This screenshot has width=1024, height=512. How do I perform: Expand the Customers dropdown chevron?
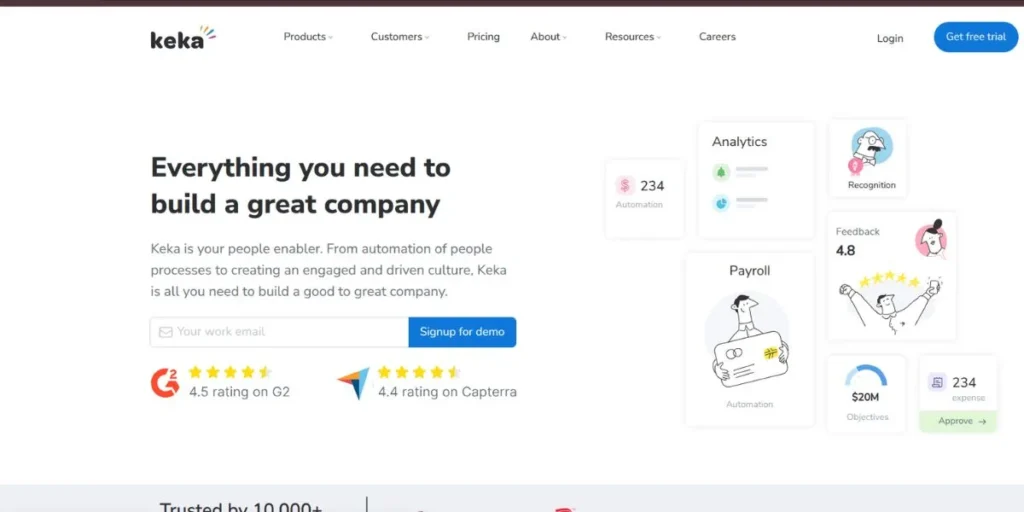(427, 38)
